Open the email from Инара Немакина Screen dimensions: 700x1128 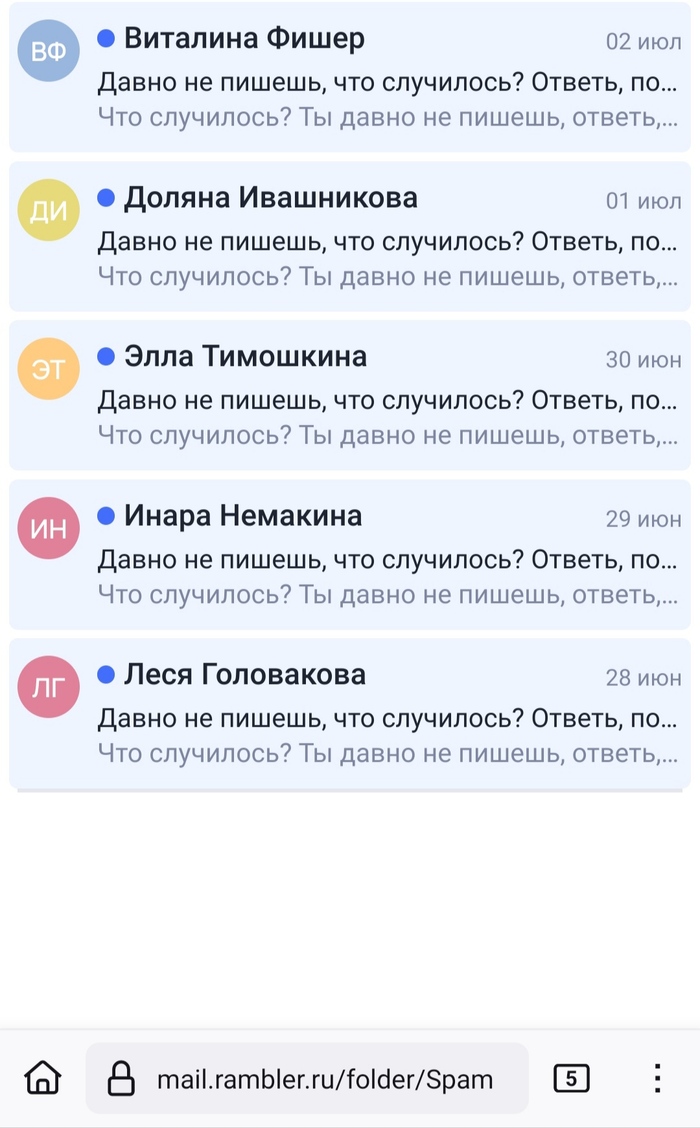click(x=350, y=555)
